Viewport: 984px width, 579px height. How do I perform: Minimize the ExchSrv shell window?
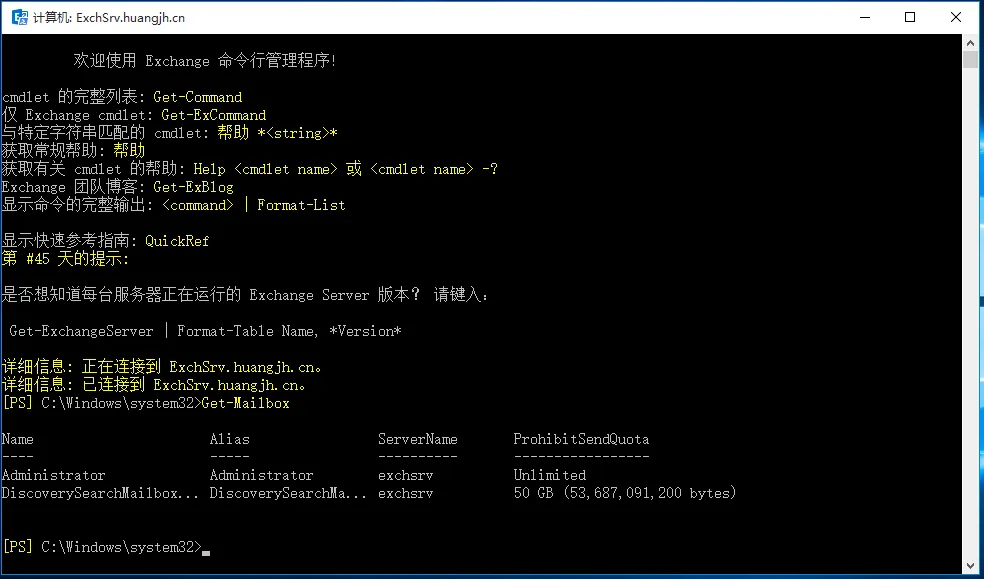click(x=865, y=18)
